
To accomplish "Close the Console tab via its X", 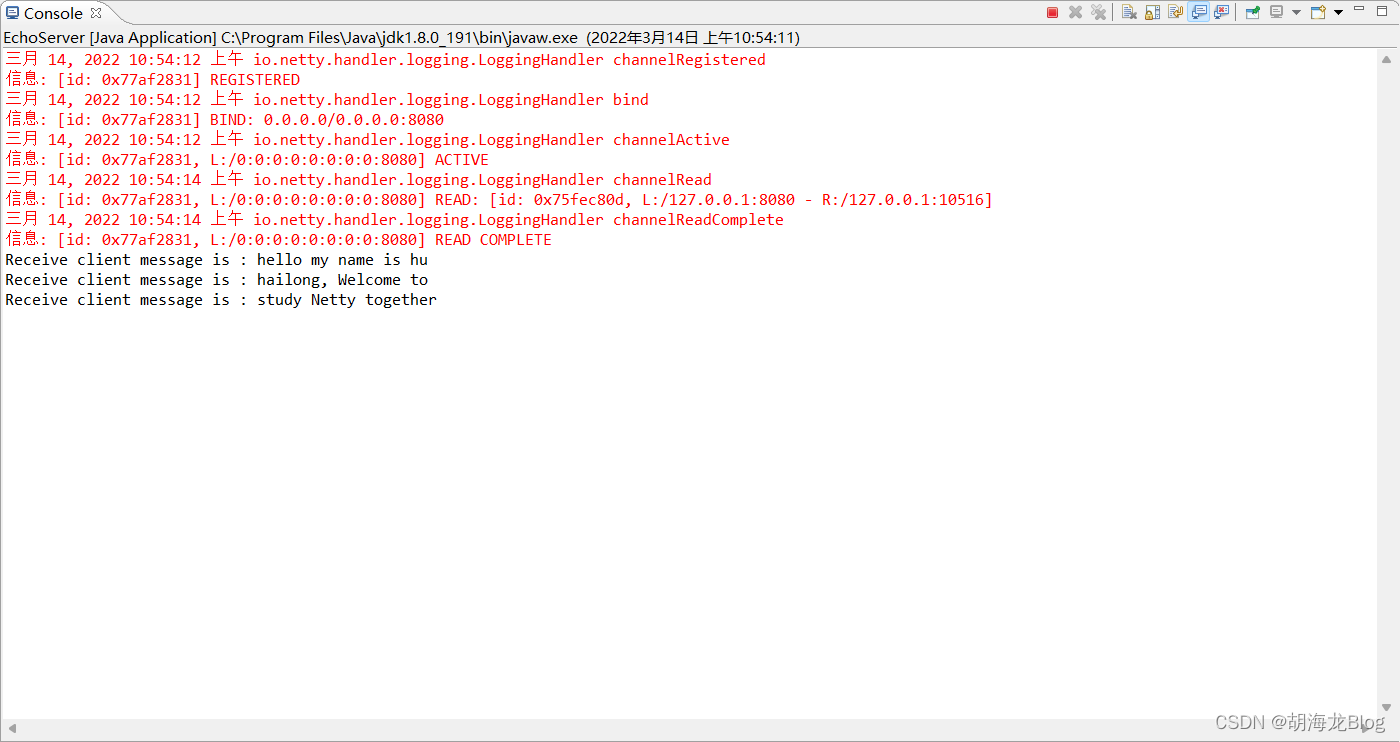I will [x=96, y=13].
